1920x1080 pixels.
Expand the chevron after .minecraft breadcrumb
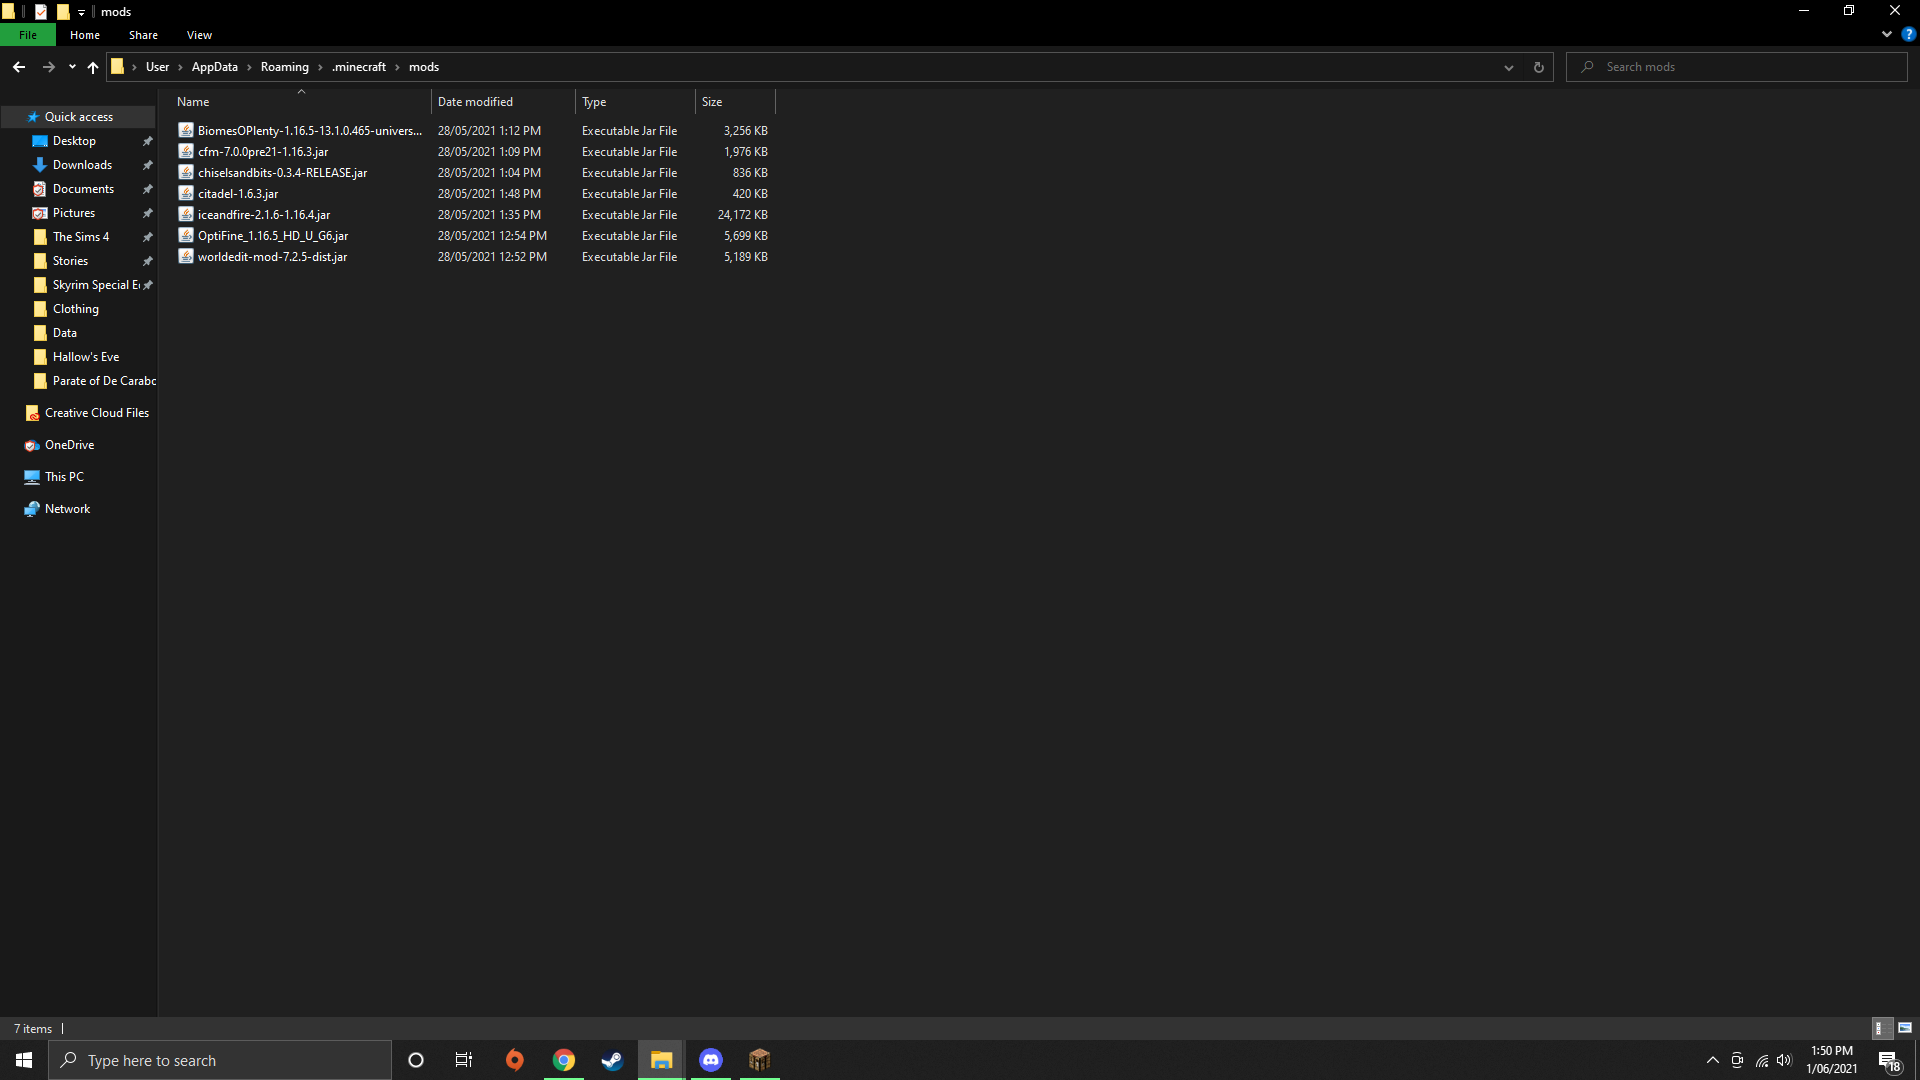pos(397,67)
